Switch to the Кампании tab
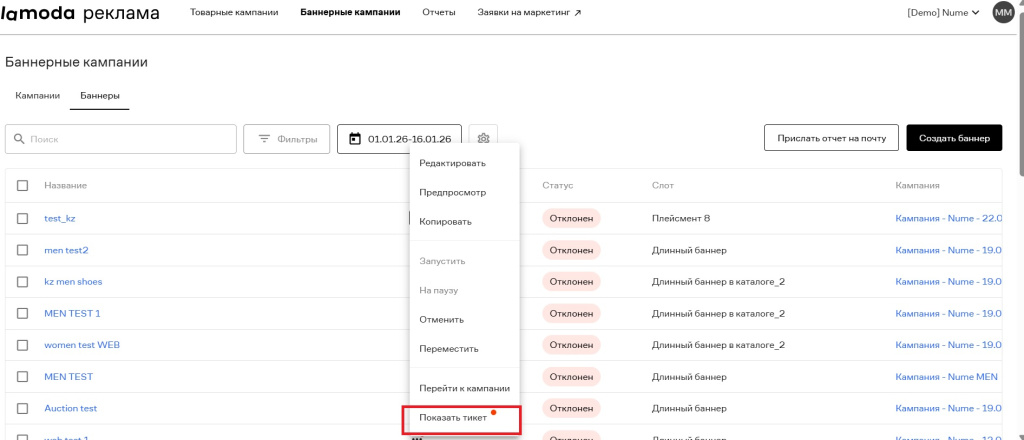Viewport: 1024px width, 440px height. [37, 96]
